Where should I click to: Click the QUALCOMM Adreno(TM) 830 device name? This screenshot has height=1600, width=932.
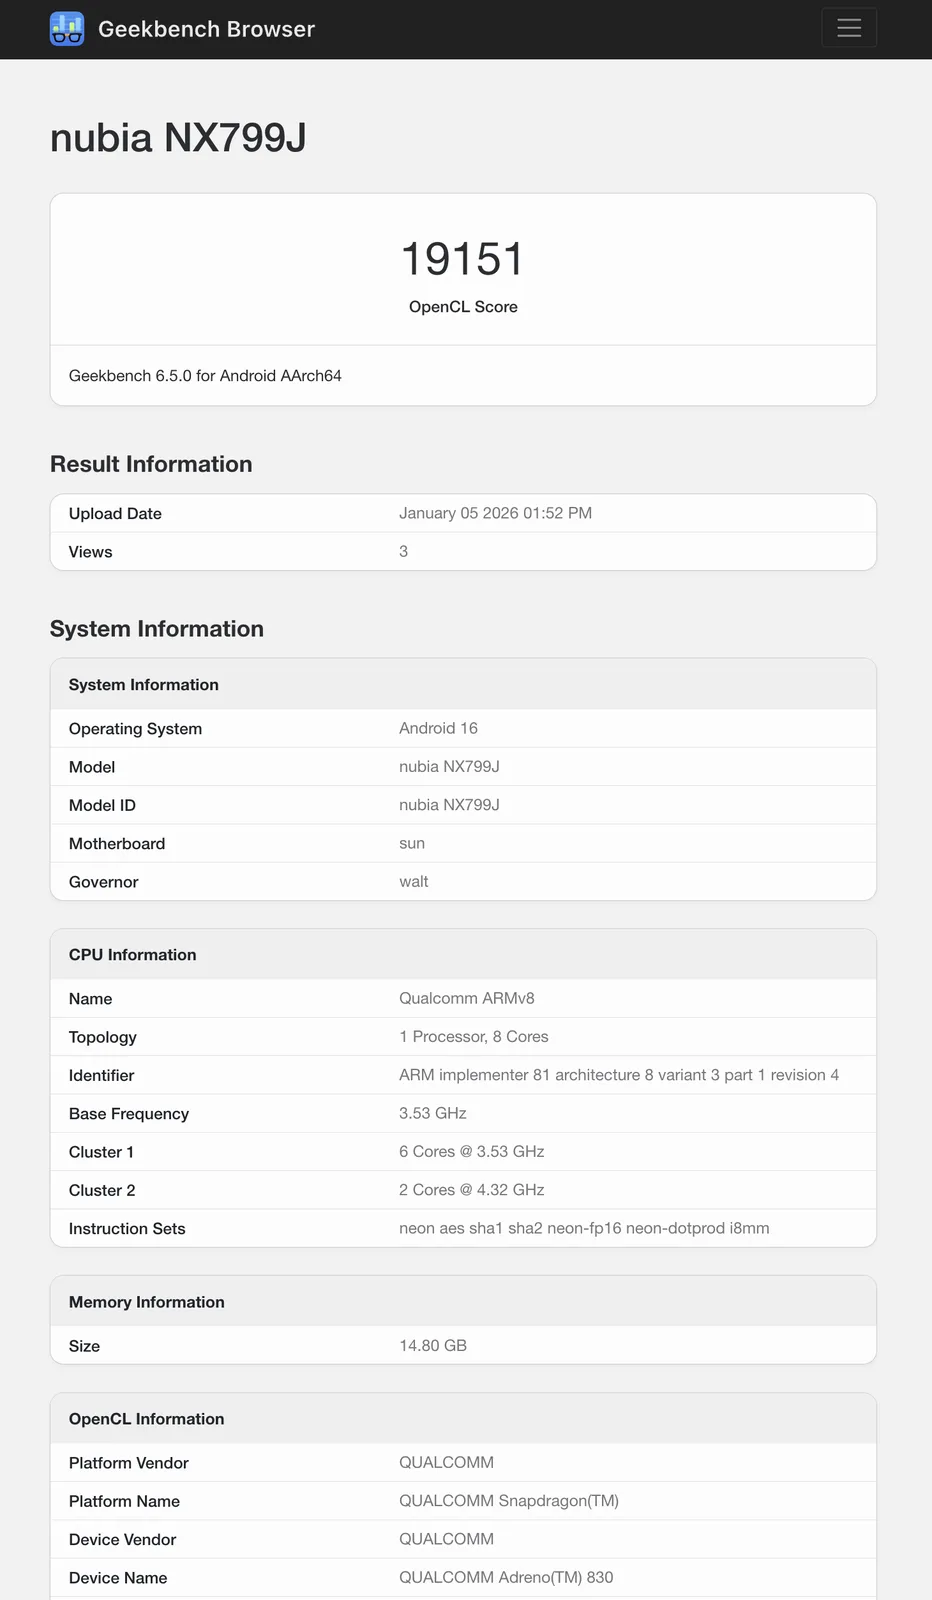(x=506, y=1577)
